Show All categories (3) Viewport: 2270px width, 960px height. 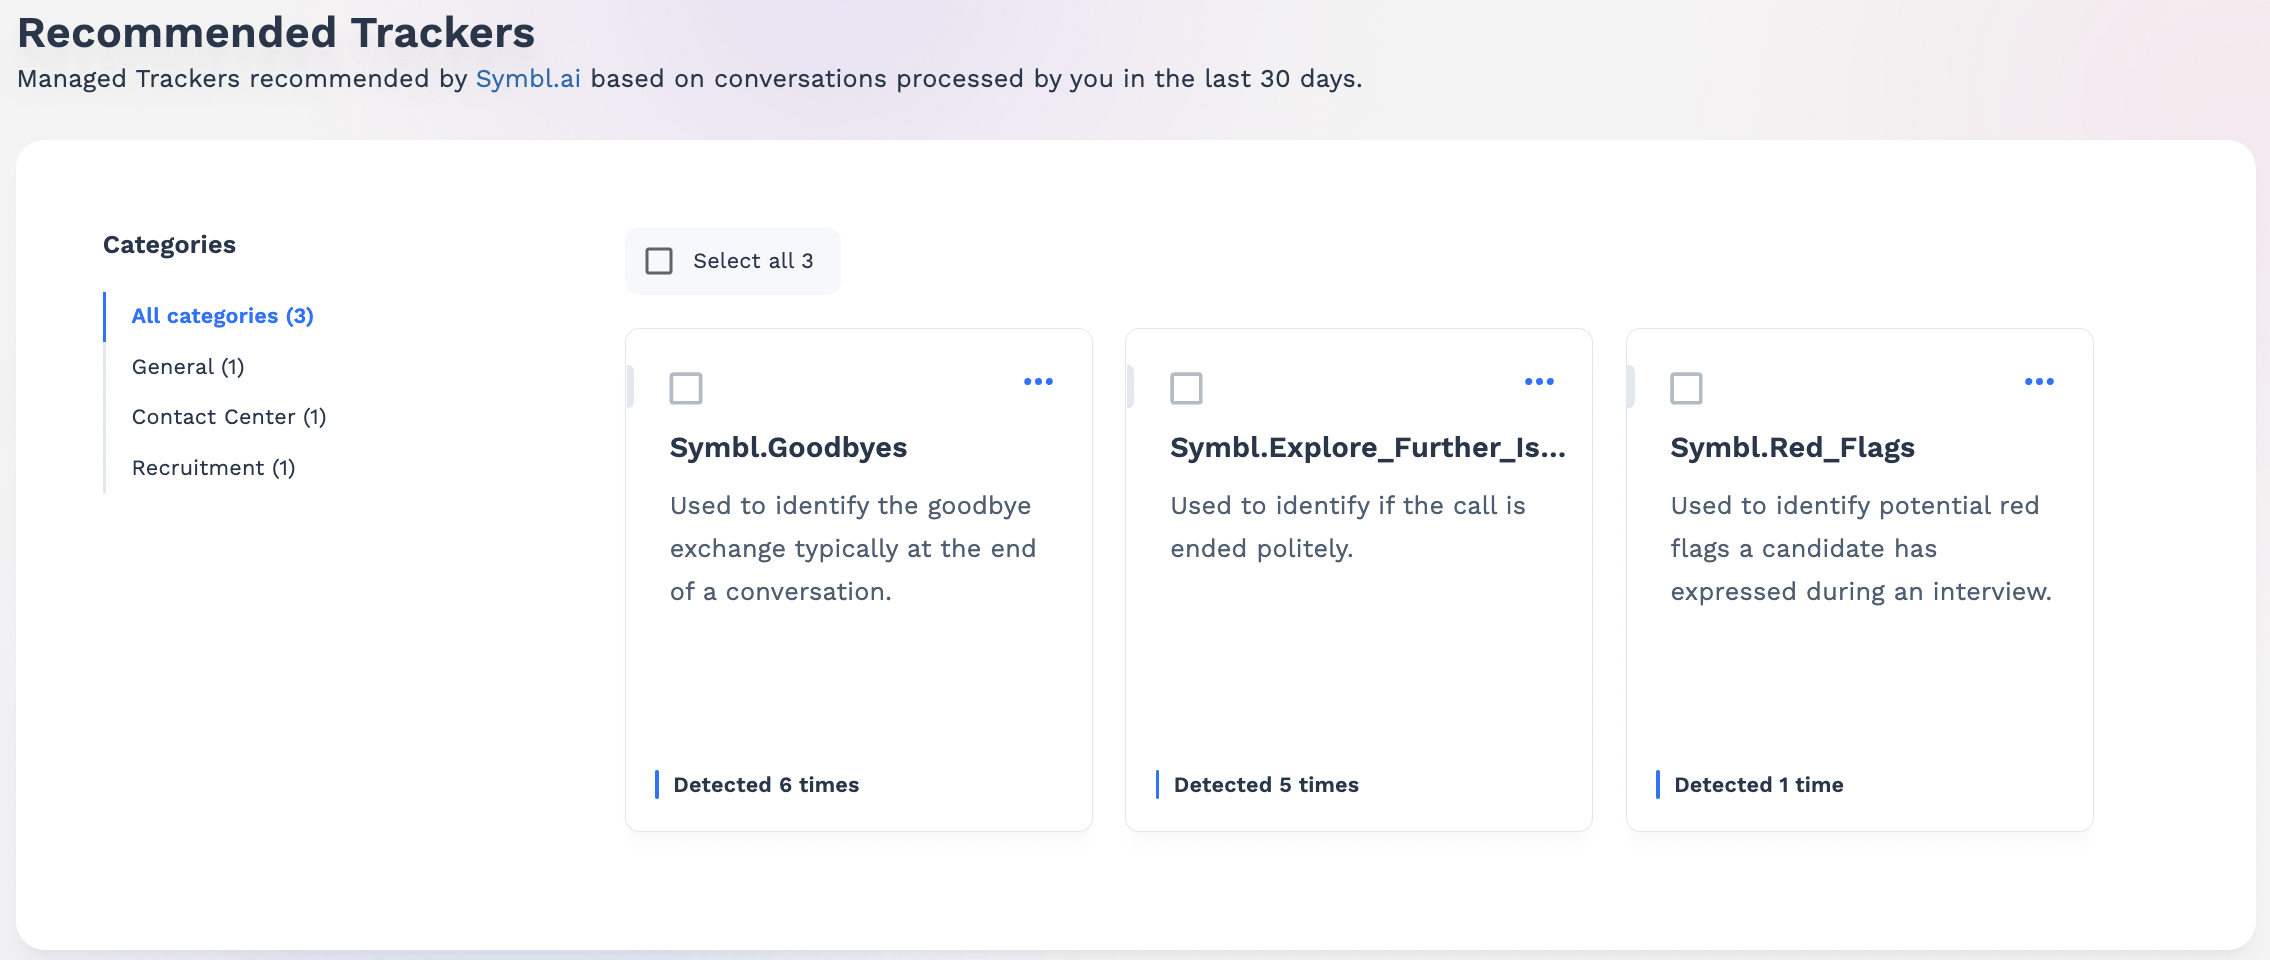tap(222, 316)
